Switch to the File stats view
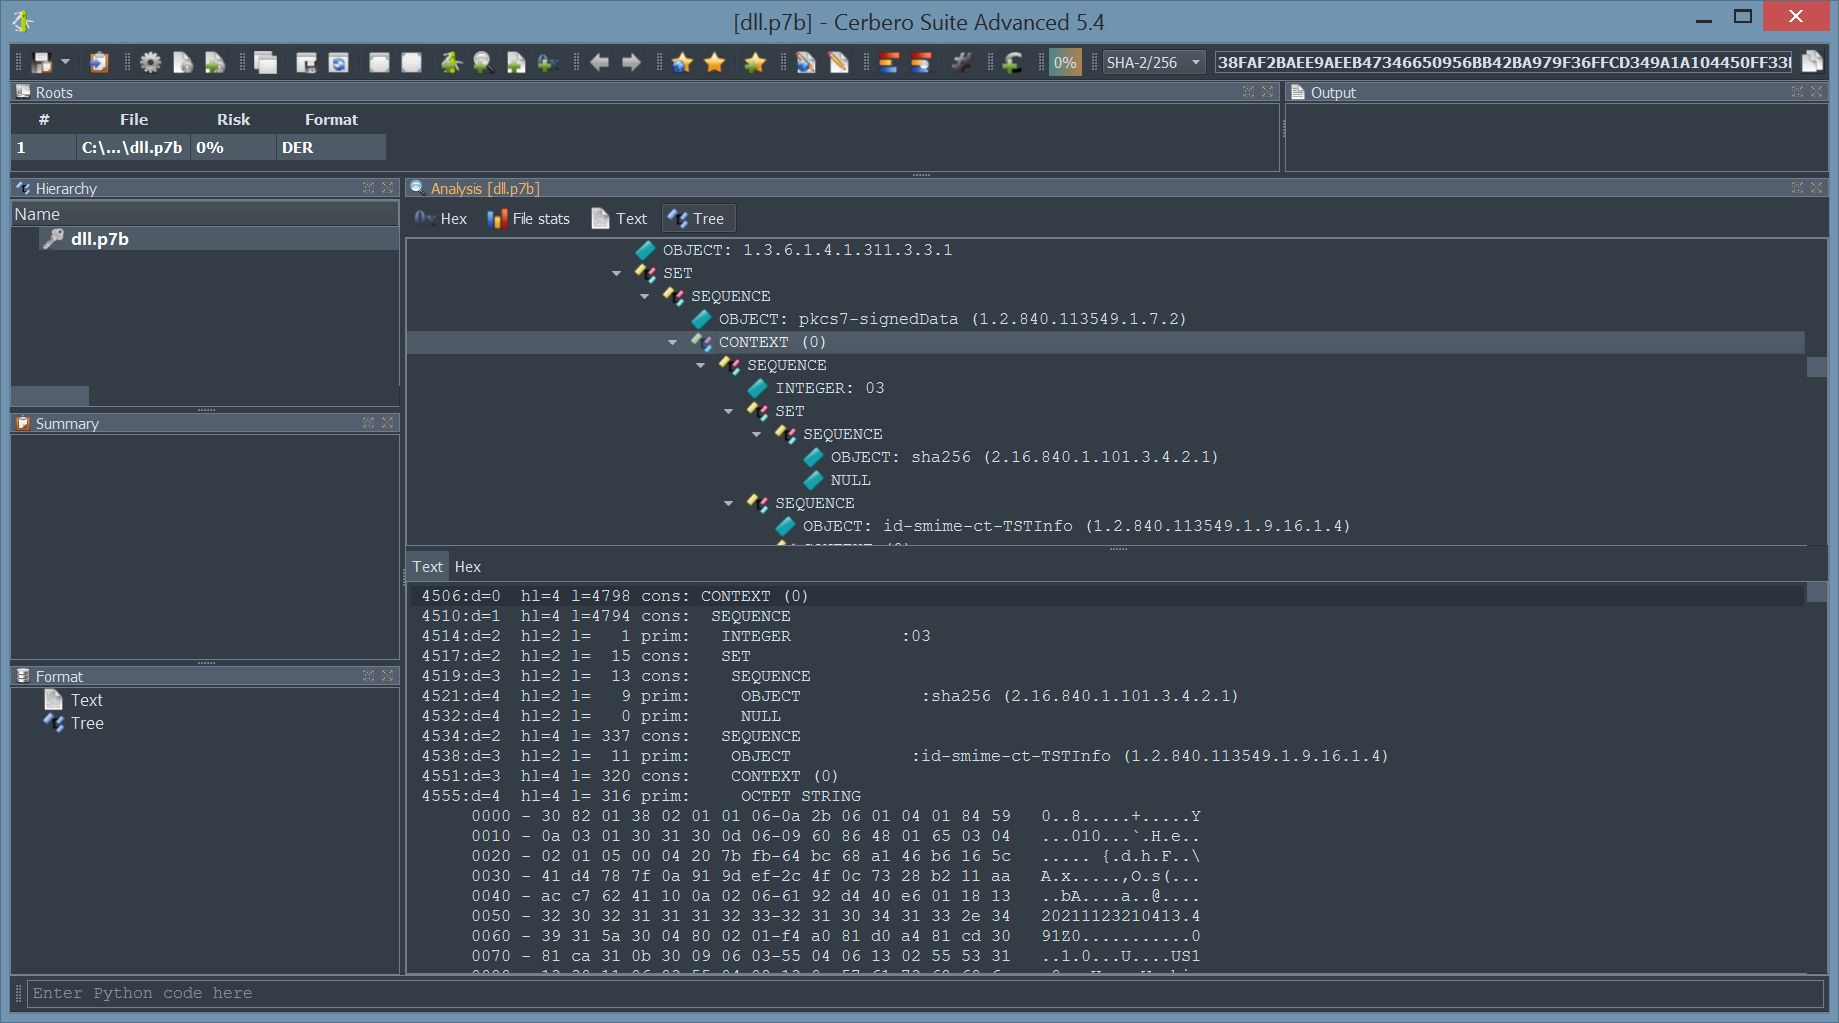This screenshot has height=1023, width=1839. tap(528, 218)
